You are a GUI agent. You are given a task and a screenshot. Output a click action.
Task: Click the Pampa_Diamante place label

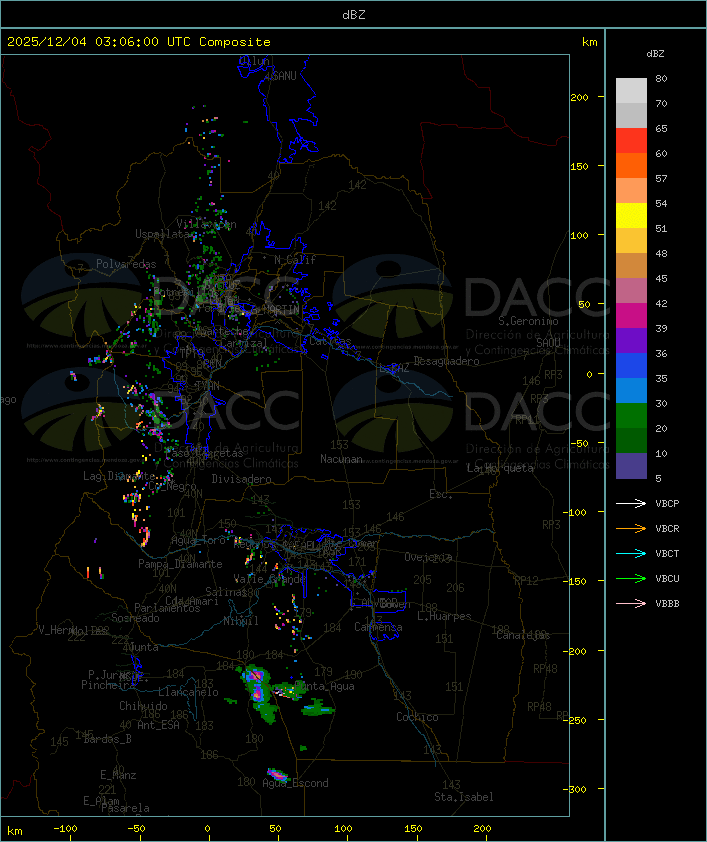click(x=180, y=564)
